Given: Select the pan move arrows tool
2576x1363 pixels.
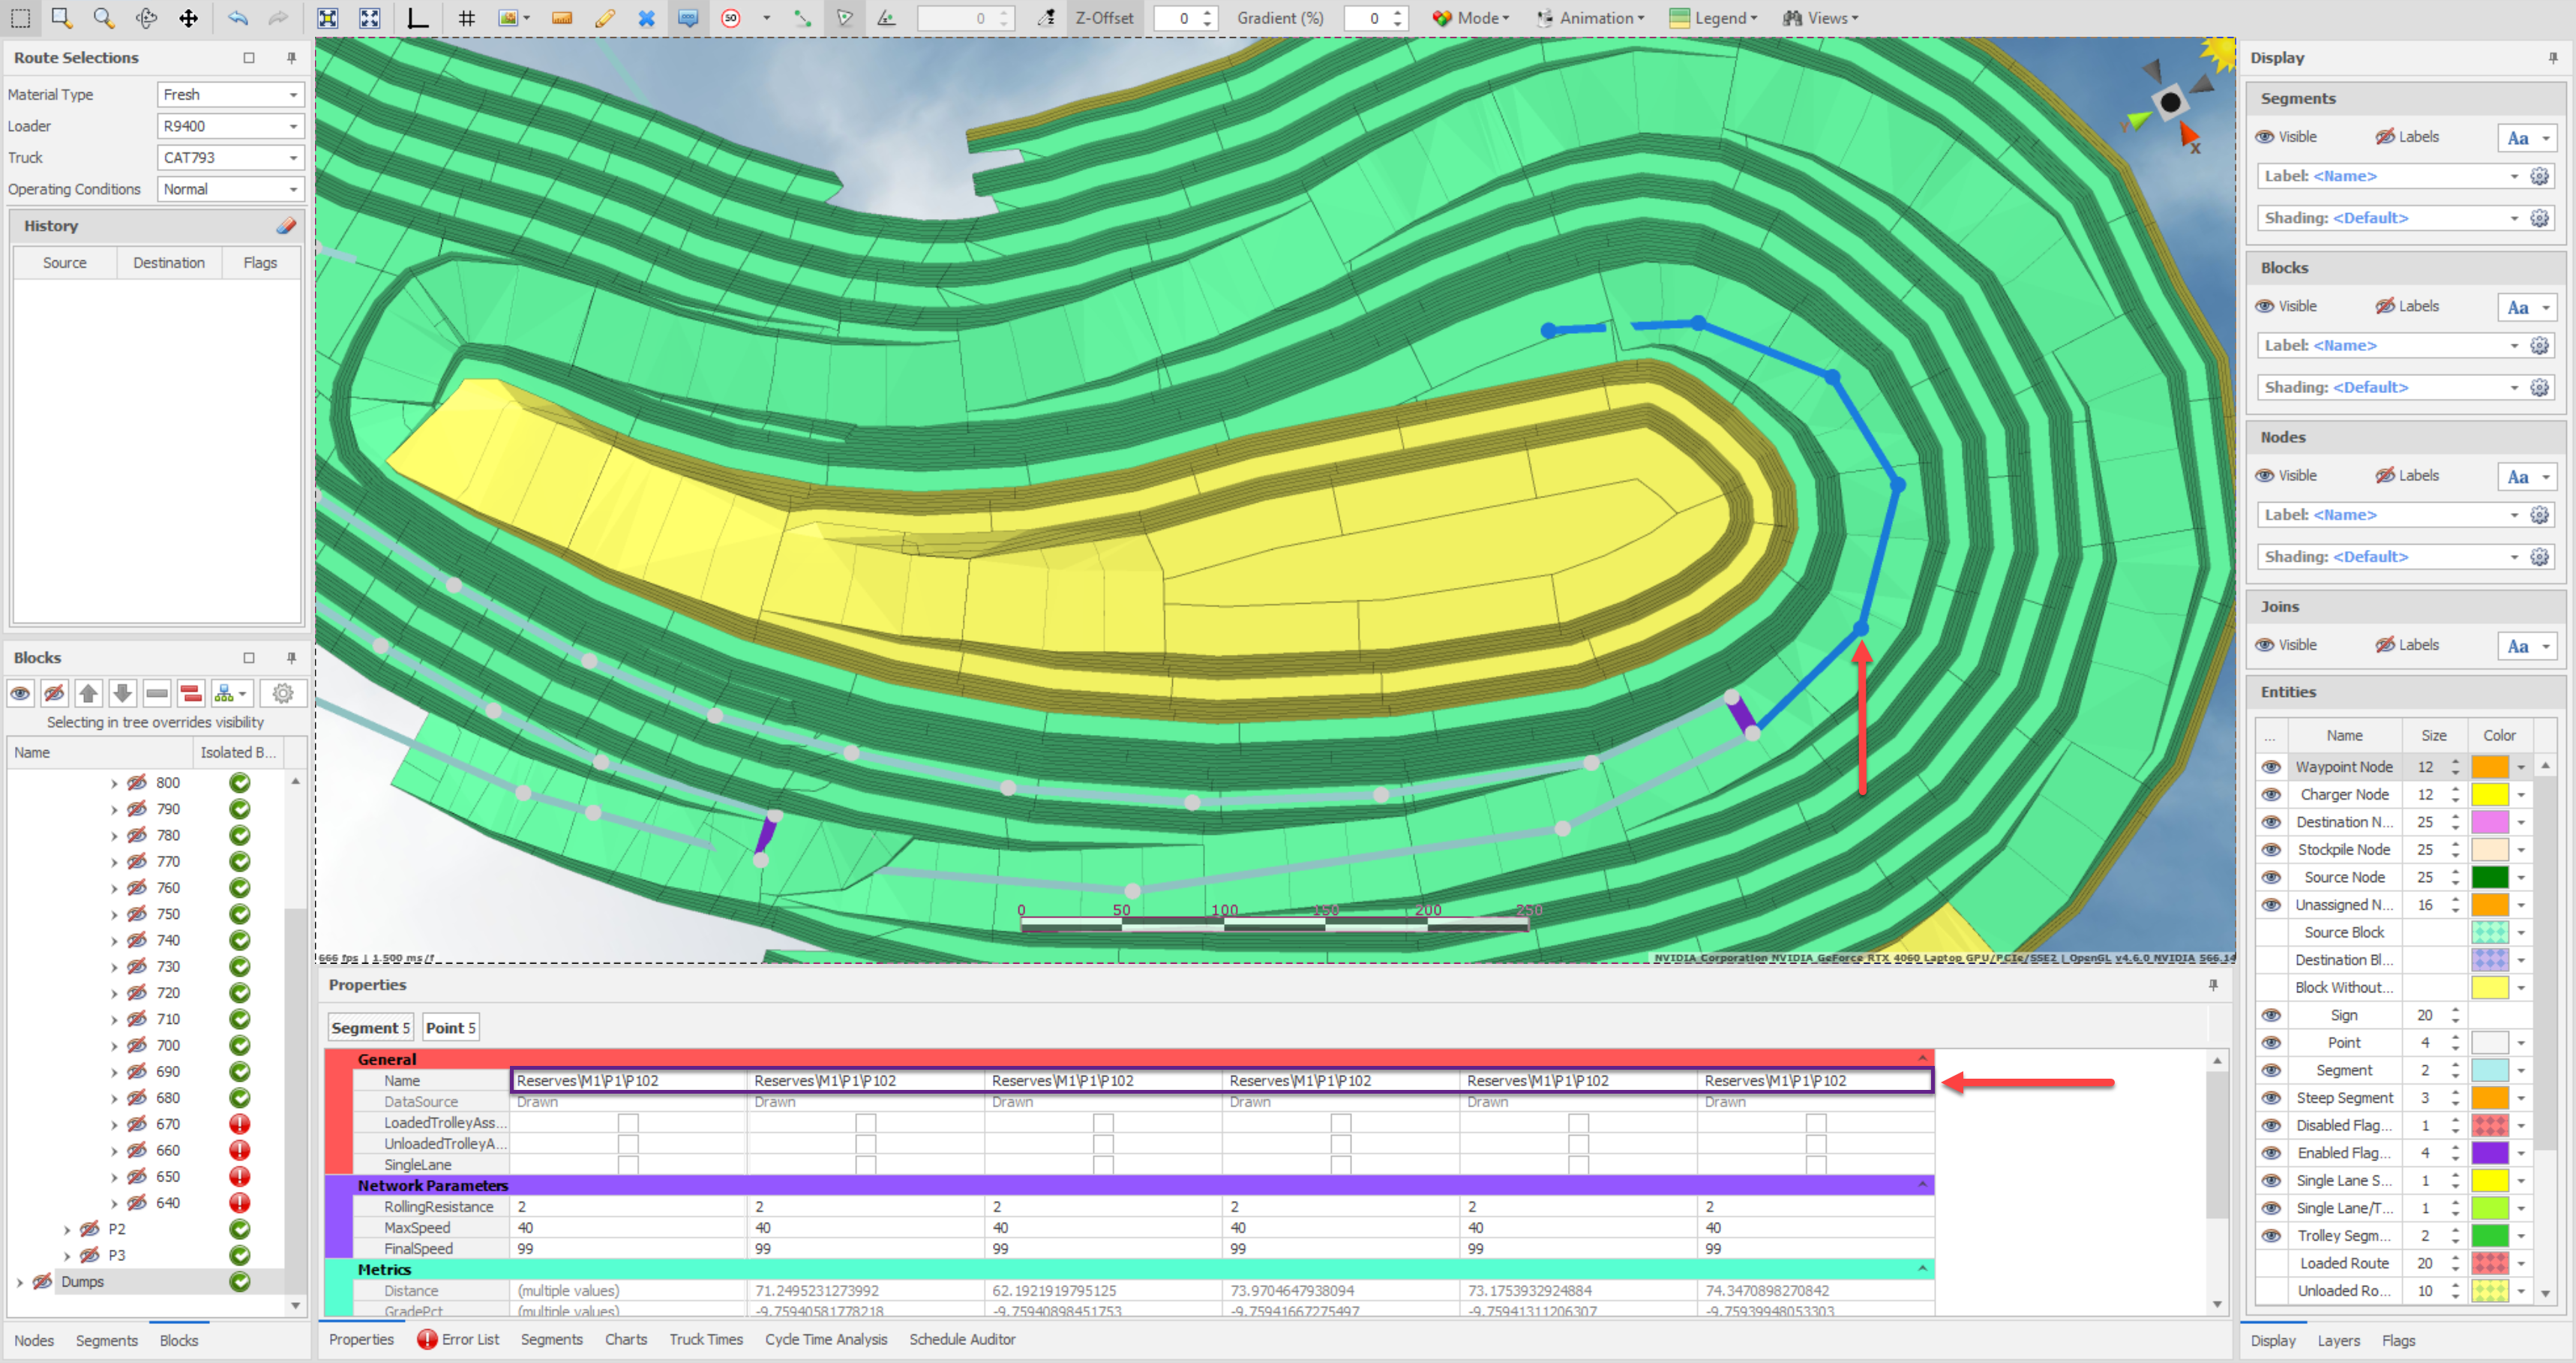Looking at the screenshot, I should tap(188, 18).
